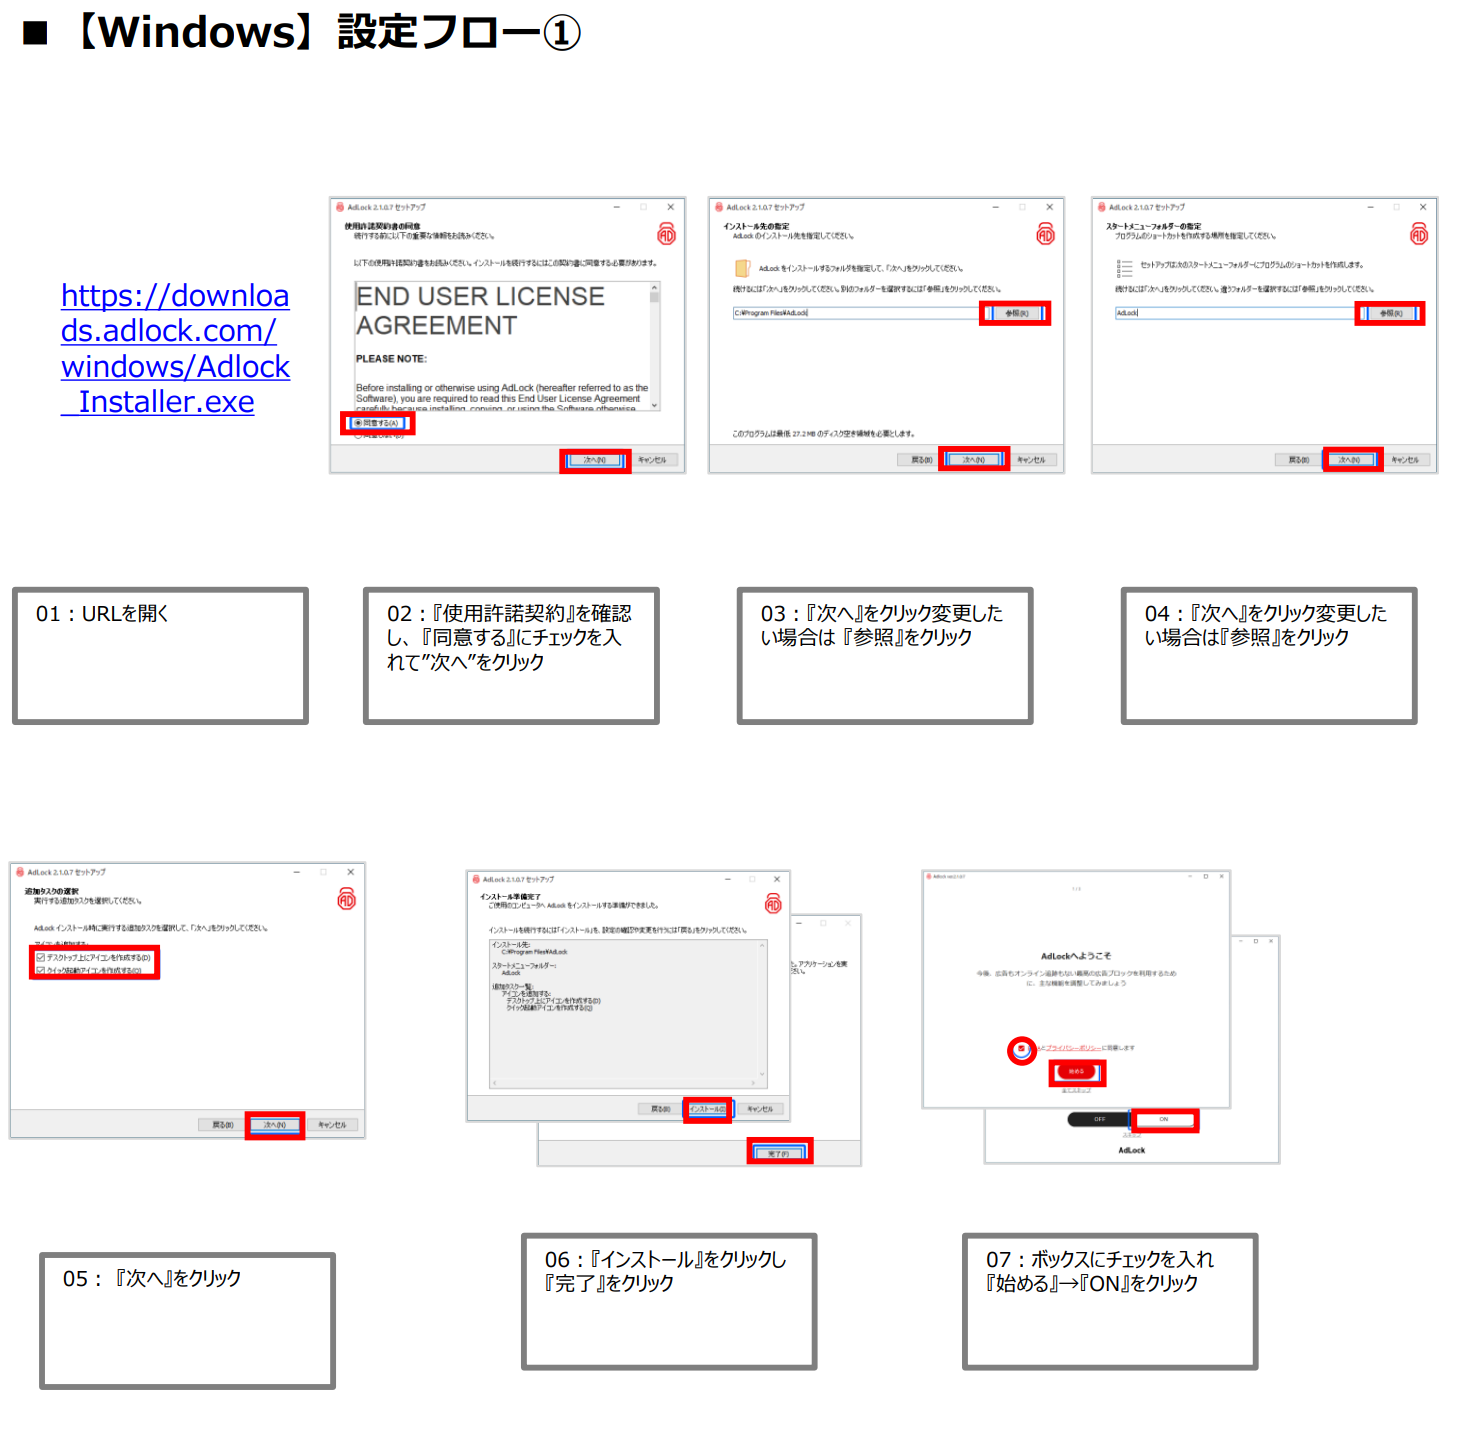Minimize the license agreement setup window
The image size is (1457, 1433).
616,207
